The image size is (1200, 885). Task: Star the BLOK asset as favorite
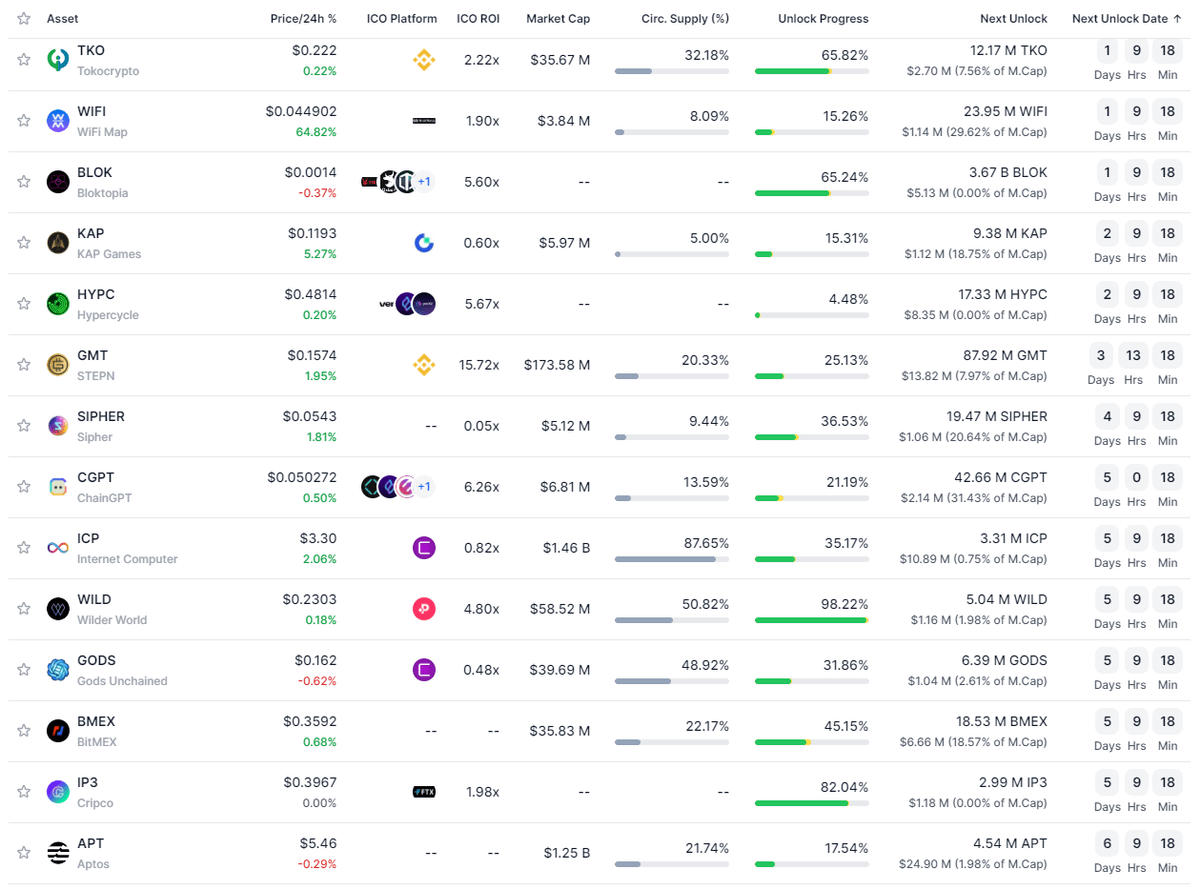pos(24,182)
